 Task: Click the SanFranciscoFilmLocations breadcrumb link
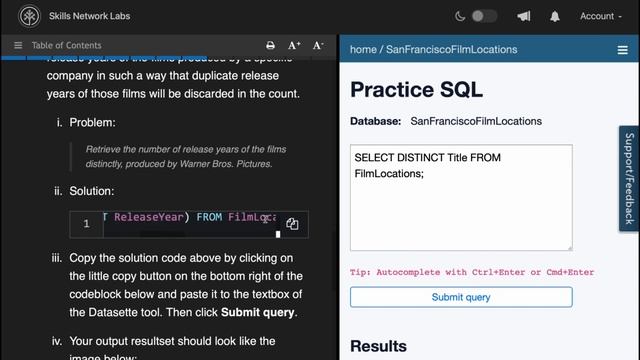point(451,49)
